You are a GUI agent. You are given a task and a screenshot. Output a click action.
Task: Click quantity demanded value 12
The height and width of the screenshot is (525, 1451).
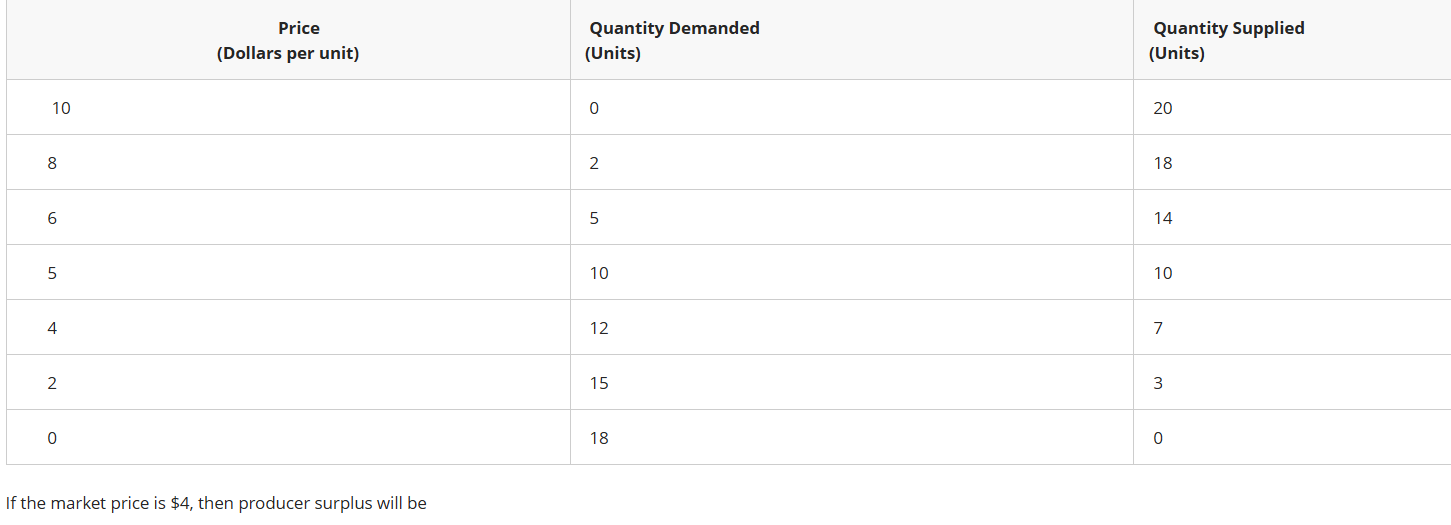point(598,328)
